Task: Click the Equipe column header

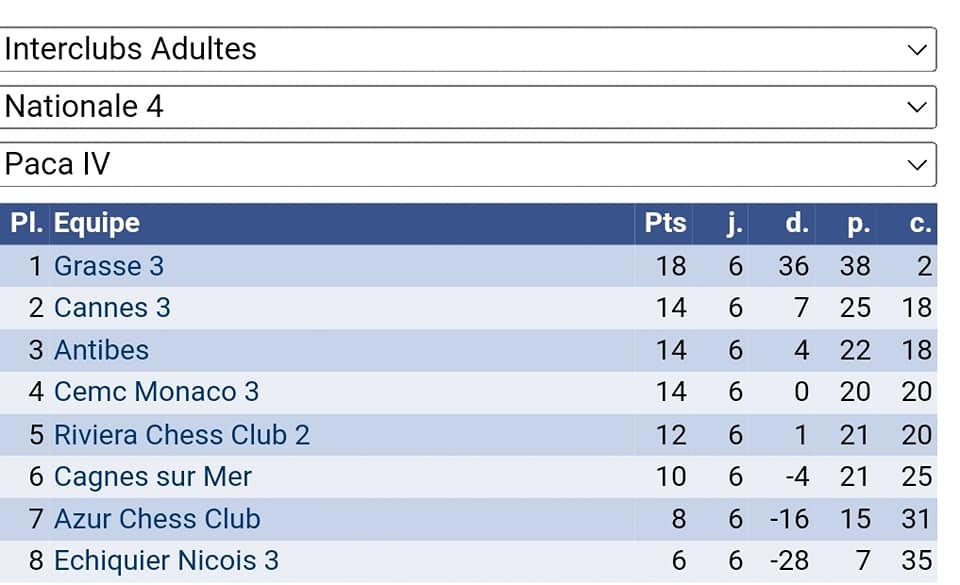Action: pos(97,223)
